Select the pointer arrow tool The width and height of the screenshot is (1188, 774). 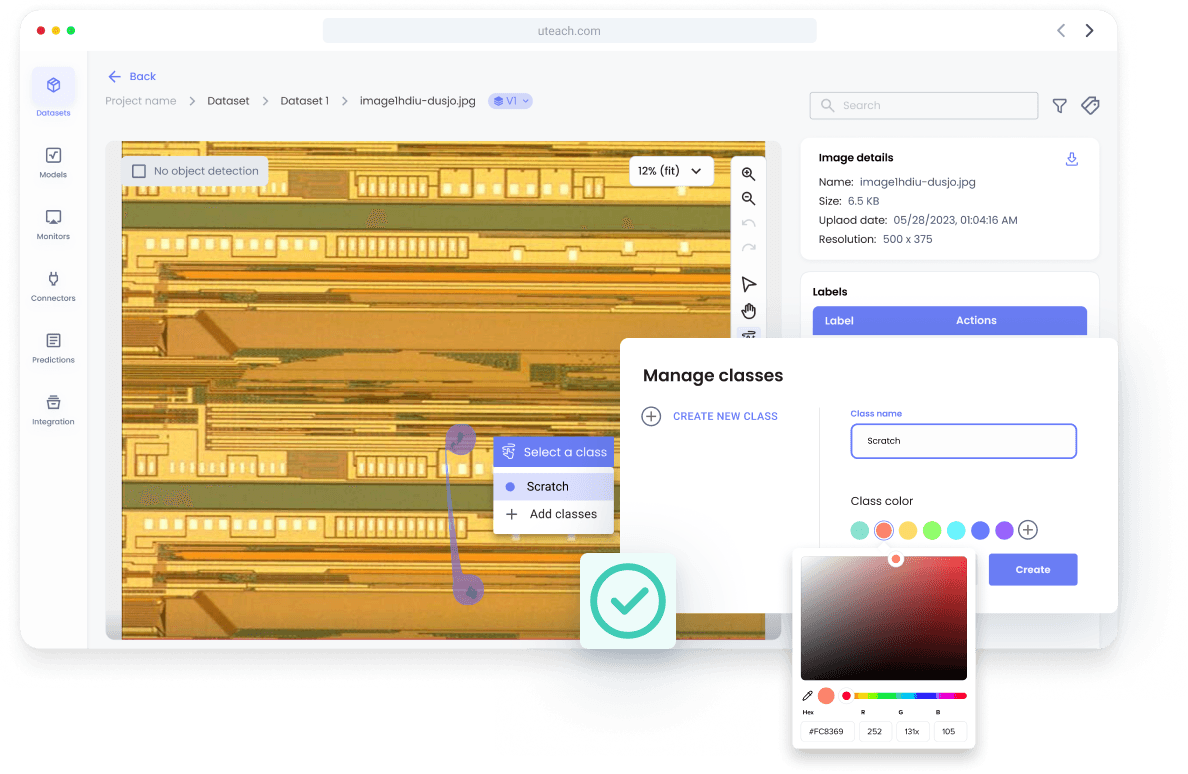tap(748, 285)
